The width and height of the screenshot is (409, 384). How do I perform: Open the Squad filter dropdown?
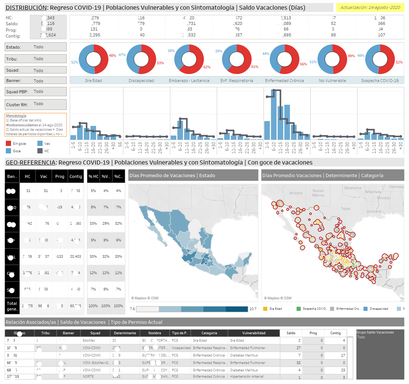(36, 70)
